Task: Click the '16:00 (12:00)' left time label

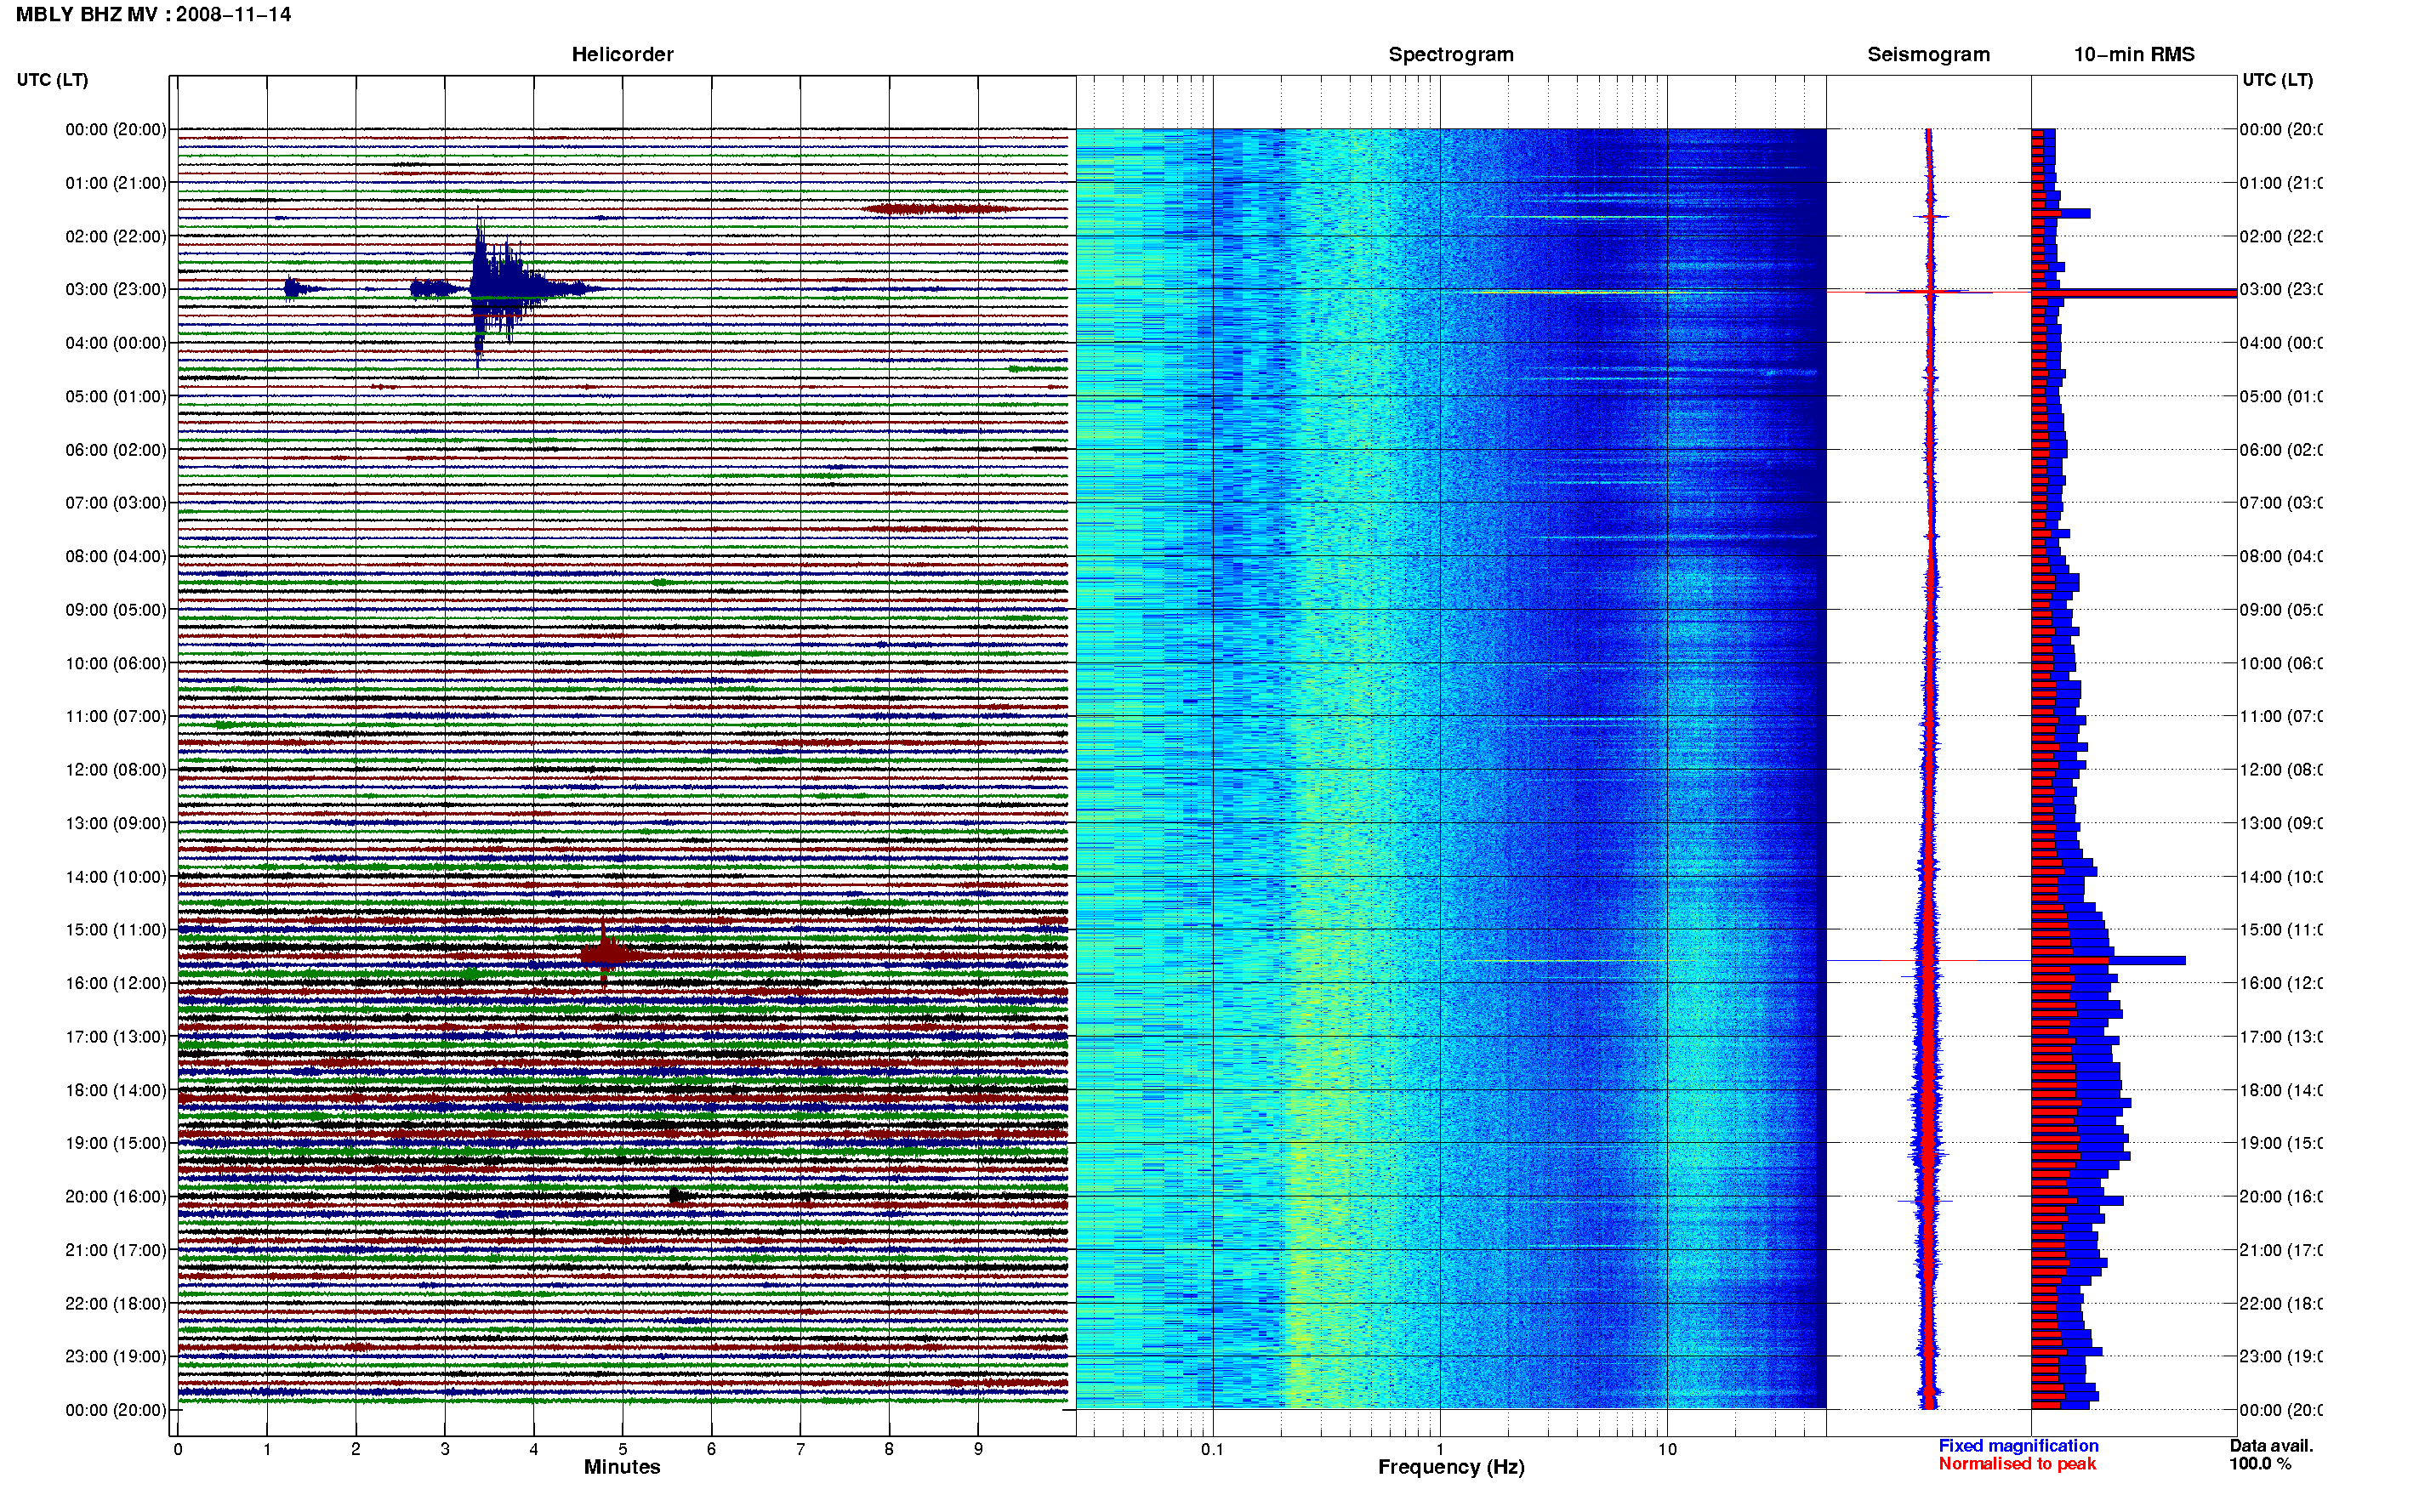Action: (116, 983)
